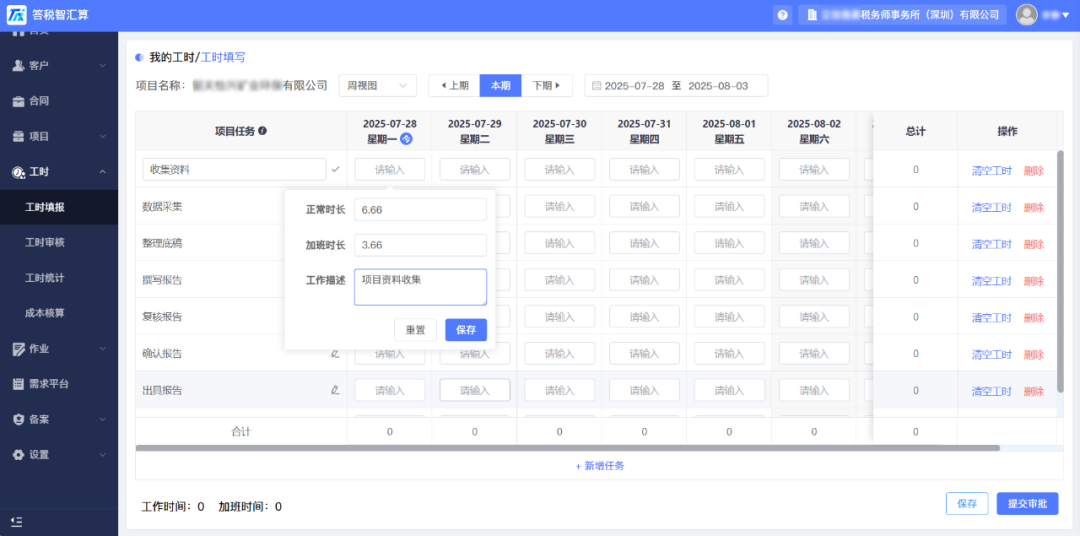Click the blue icon beside 星期一
The image size is (1080, 536).
[406, 138]
